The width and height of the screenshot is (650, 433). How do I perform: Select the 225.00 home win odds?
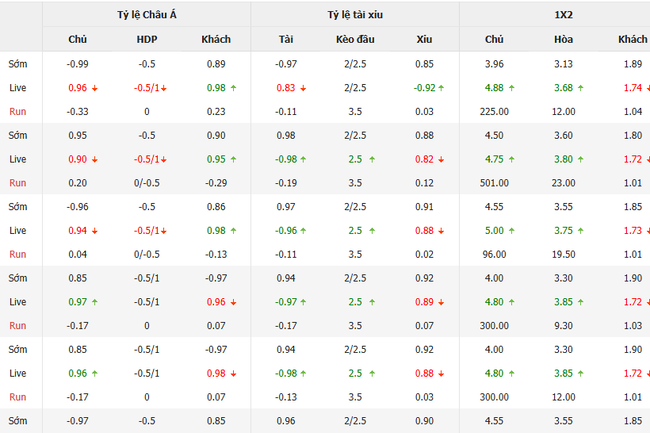(493, 111)
